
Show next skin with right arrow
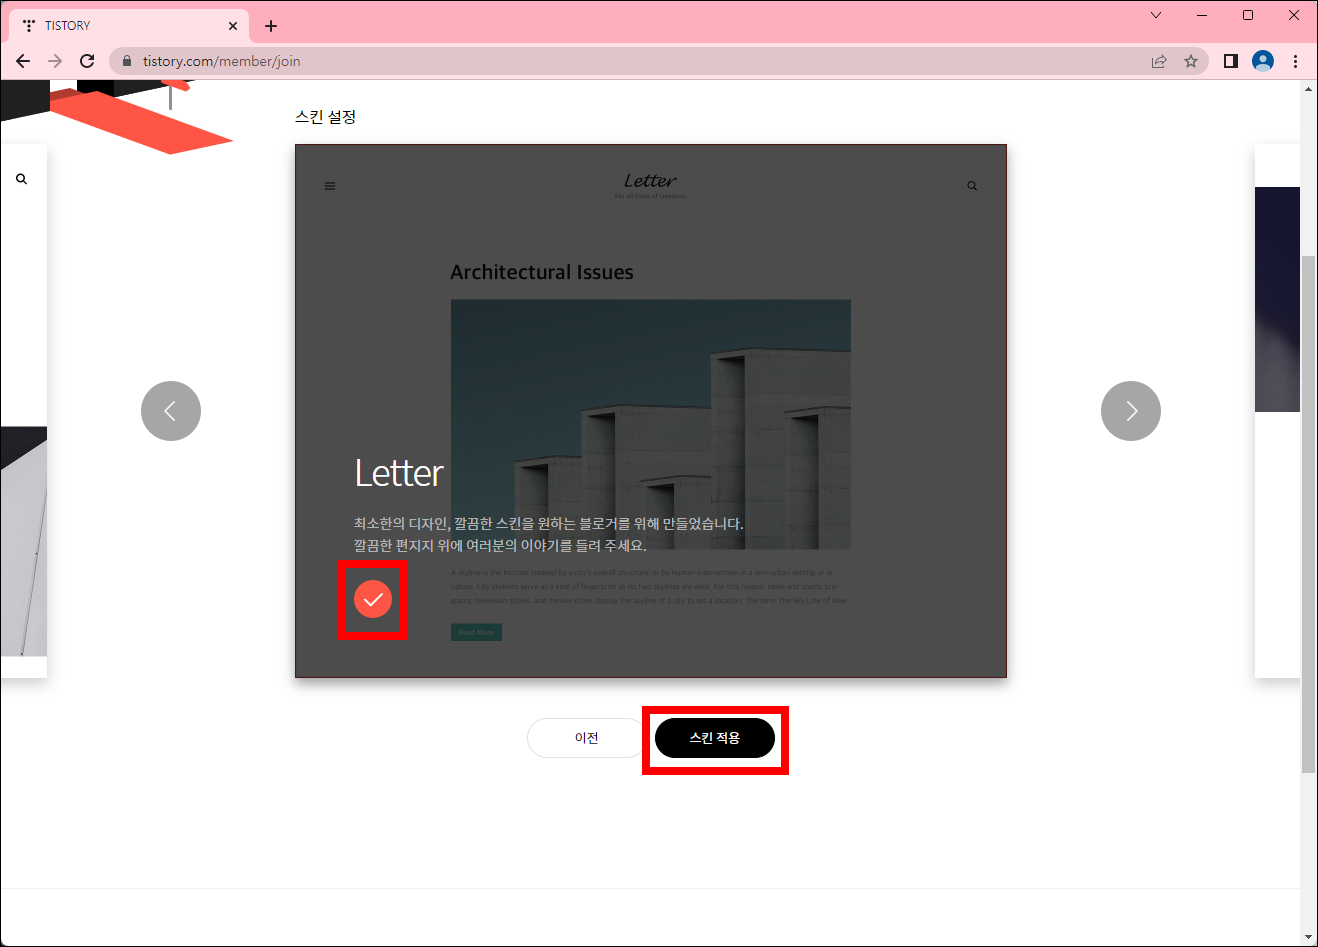click(x=1131, y=411)
